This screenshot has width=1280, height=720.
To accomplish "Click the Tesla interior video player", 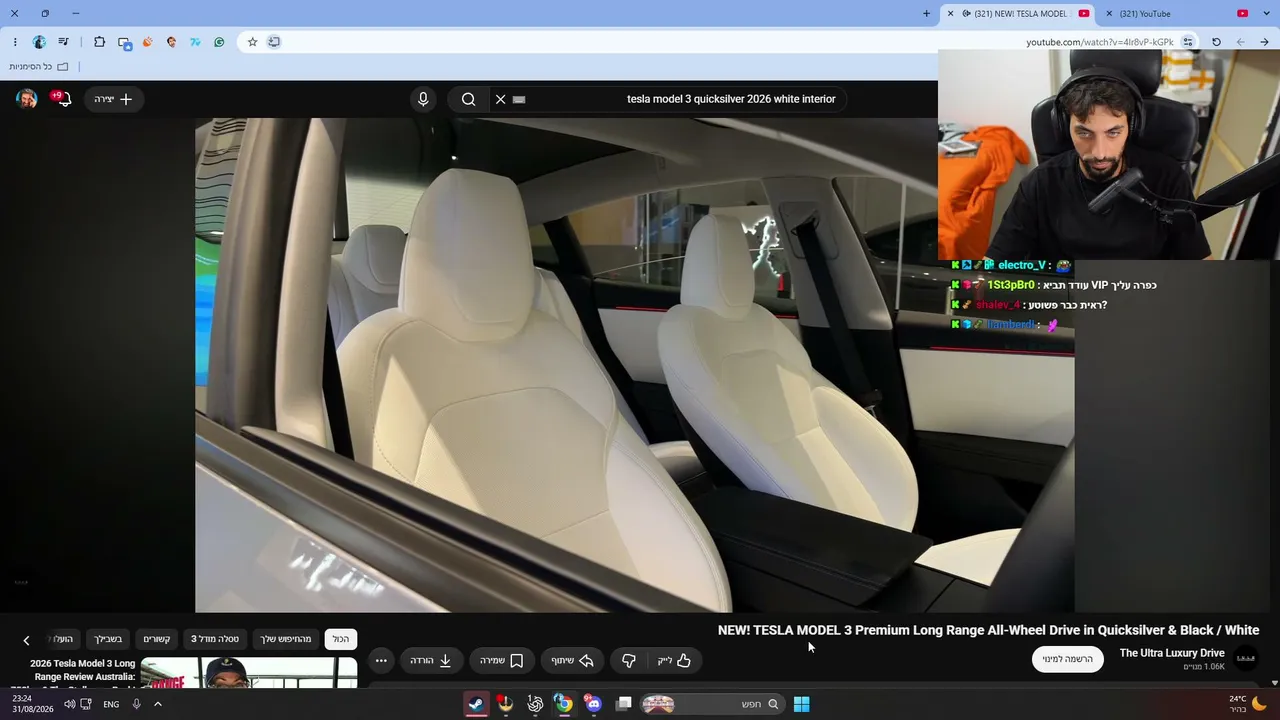I will point(635,365).
